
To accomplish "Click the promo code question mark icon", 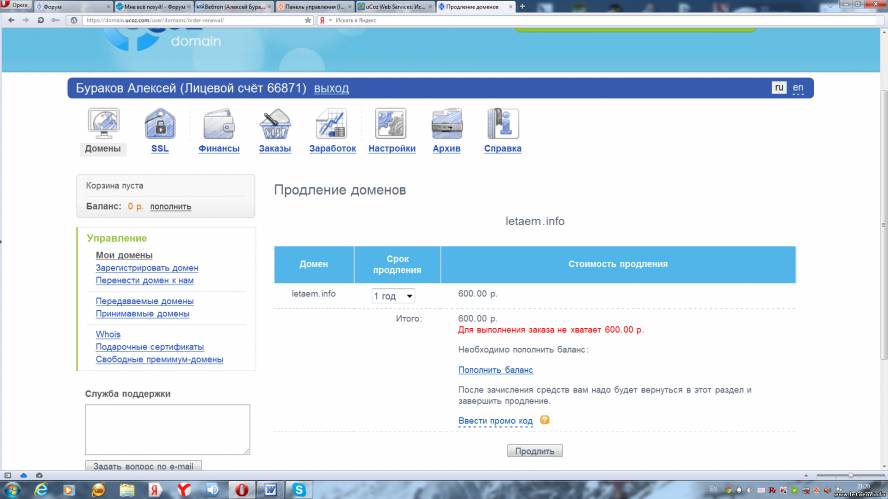I will coord(545,420).
